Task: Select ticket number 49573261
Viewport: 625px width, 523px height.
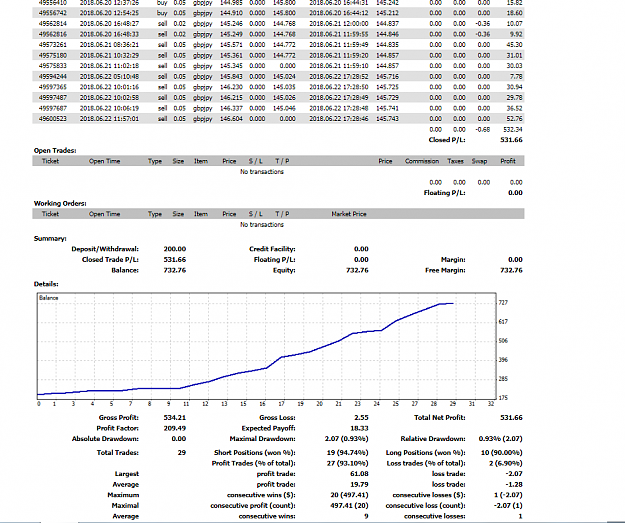Action: click(x=53, y=45)
